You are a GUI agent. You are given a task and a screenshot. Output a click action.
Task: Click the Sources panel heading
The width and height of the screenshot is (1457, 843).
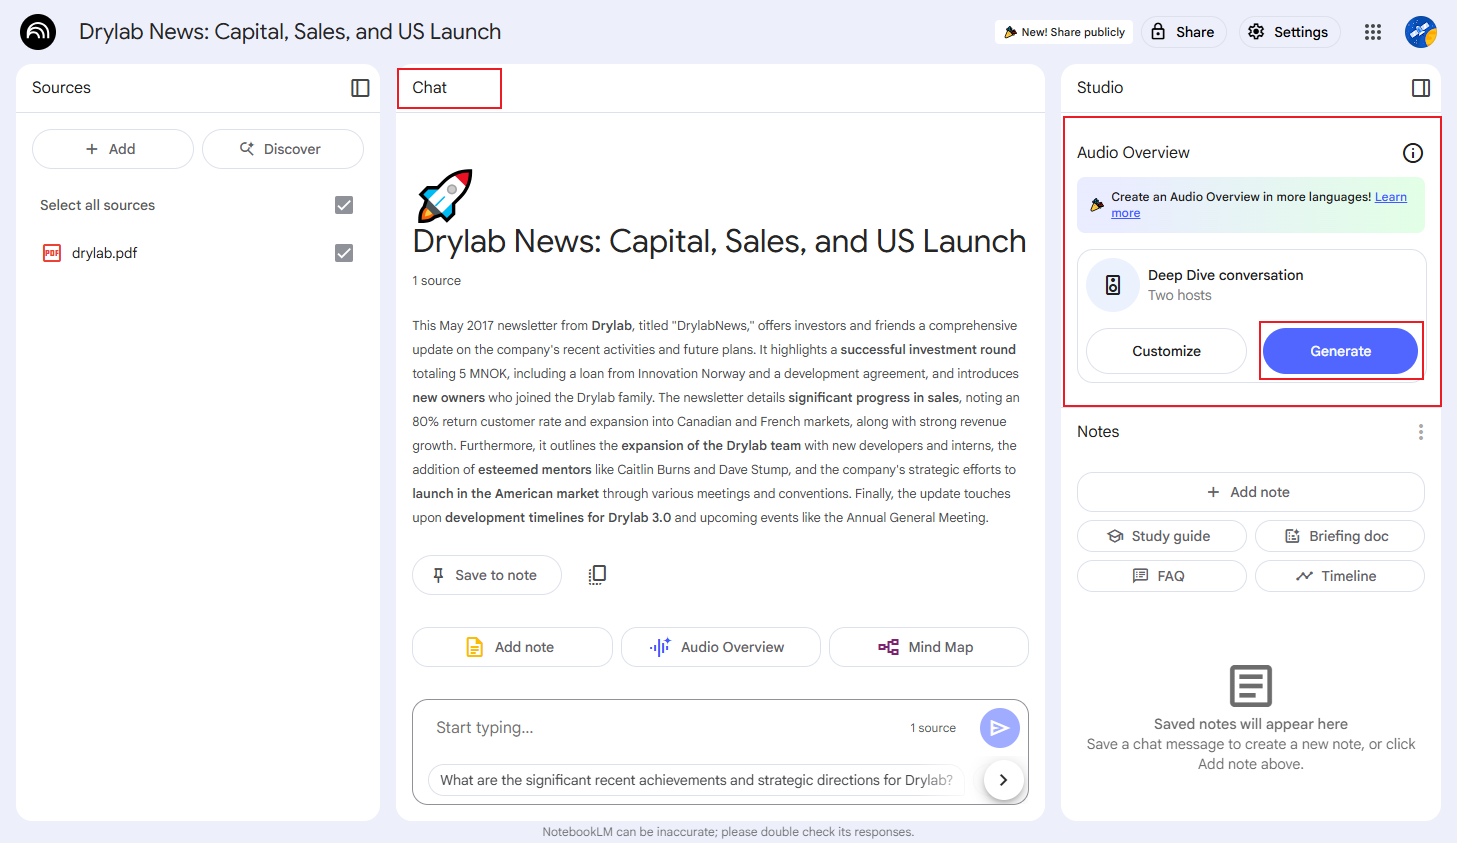coord(61,88)
